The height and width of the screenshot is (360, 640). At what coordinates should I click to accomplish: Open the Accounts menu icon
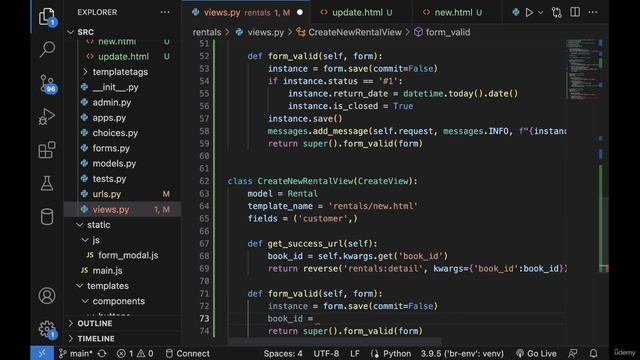pos(47,296)
